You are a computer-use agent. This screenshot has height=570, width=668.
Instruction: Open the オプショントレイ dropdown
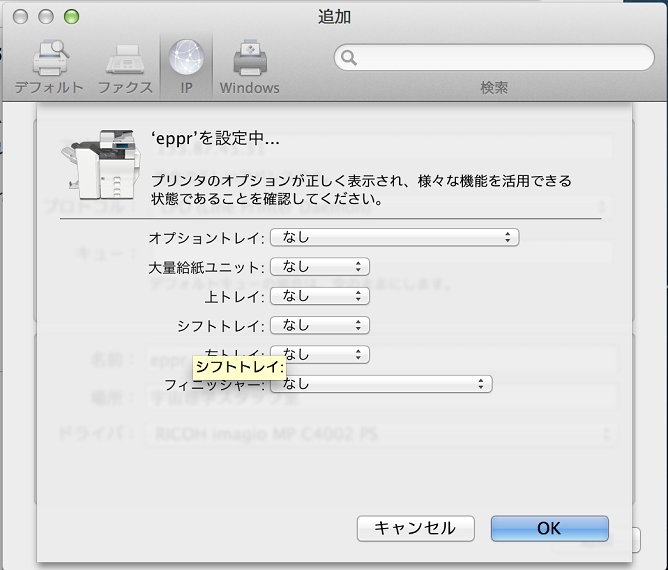click(x=394, y=237)
